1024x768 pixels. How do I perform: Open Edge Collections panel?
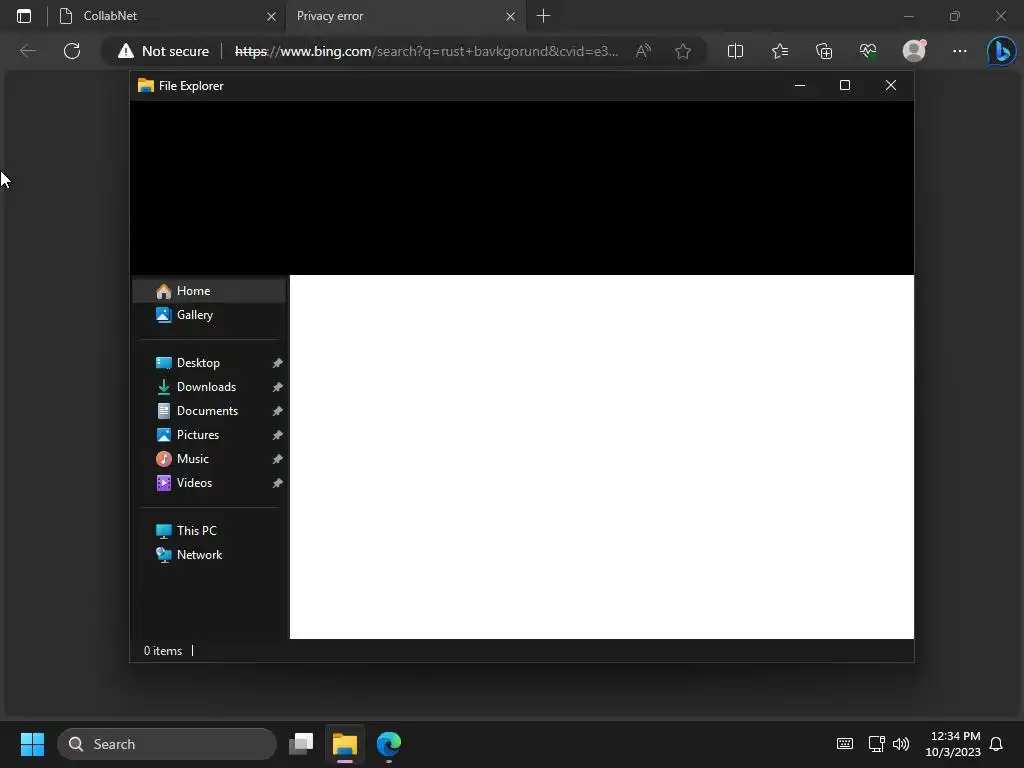click(824, 51)
